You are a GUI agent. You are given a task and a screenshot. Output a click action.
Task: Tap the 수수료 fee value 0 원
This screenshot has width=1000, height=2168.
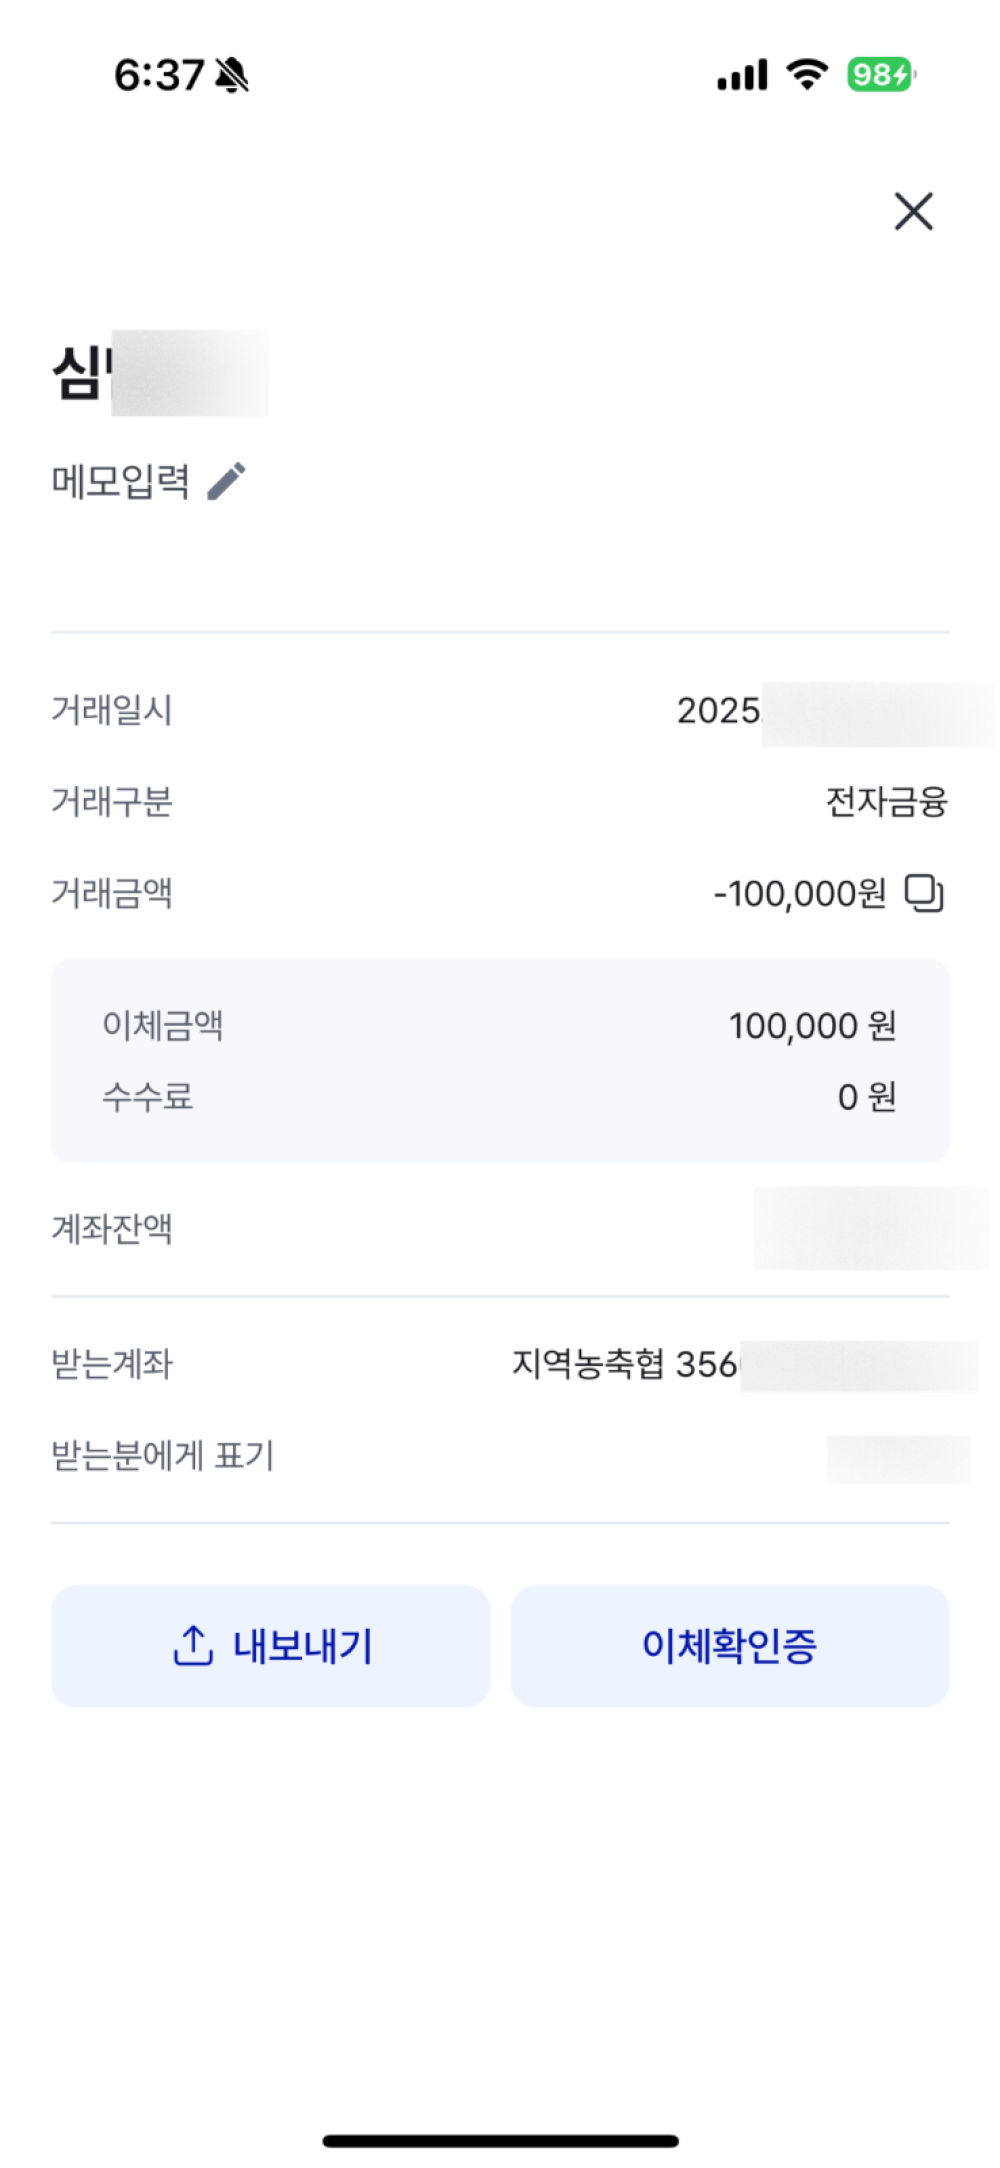point(866,1097)
